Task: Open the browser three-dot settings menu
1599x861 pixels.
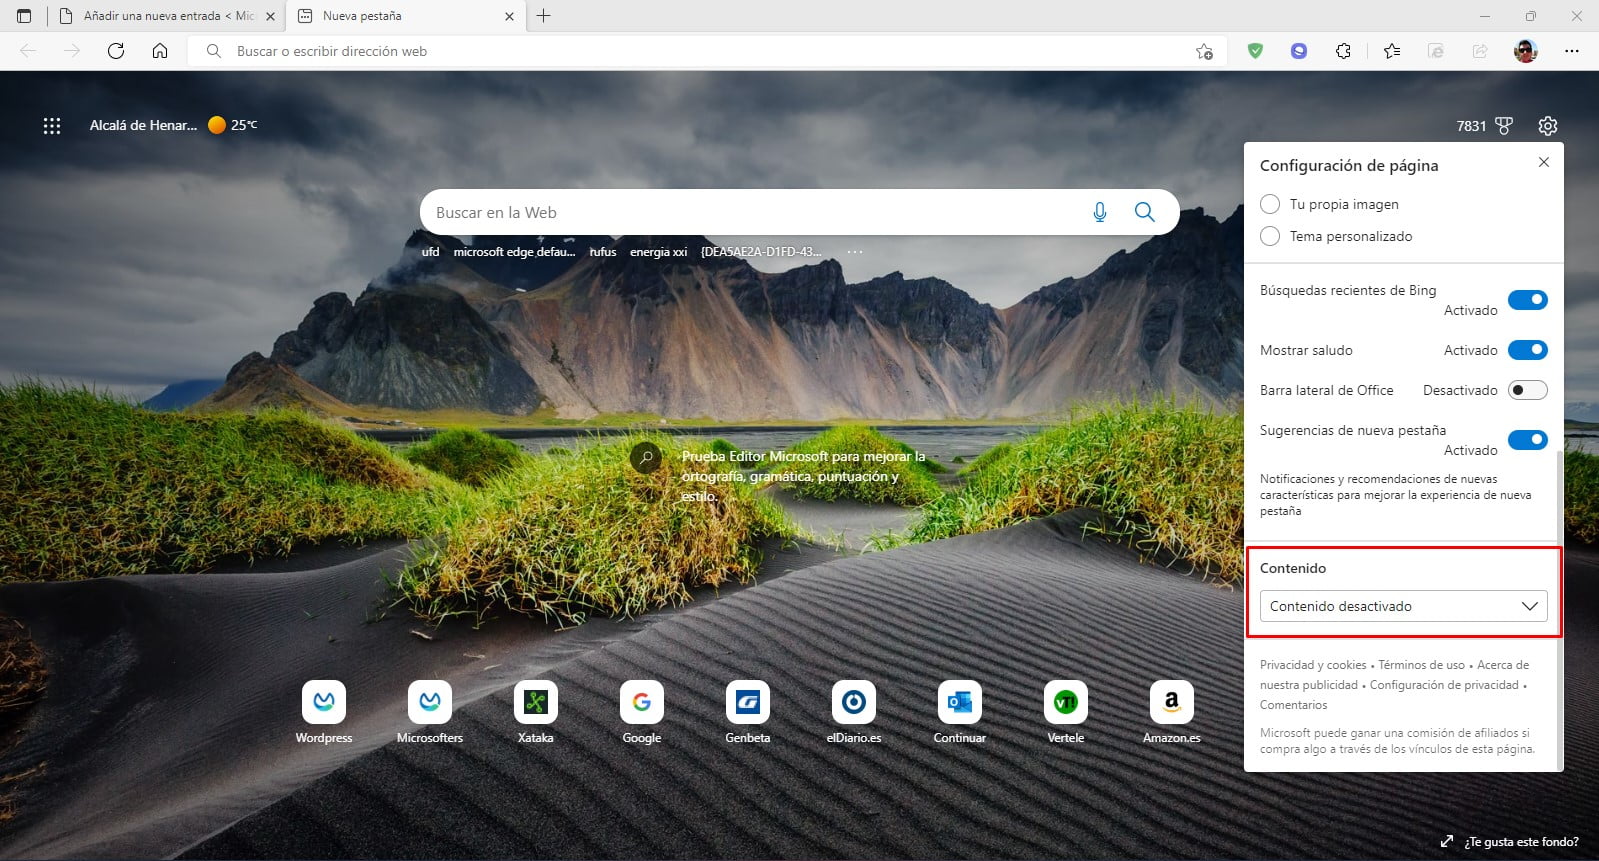Action: (x=1571, y=51)
